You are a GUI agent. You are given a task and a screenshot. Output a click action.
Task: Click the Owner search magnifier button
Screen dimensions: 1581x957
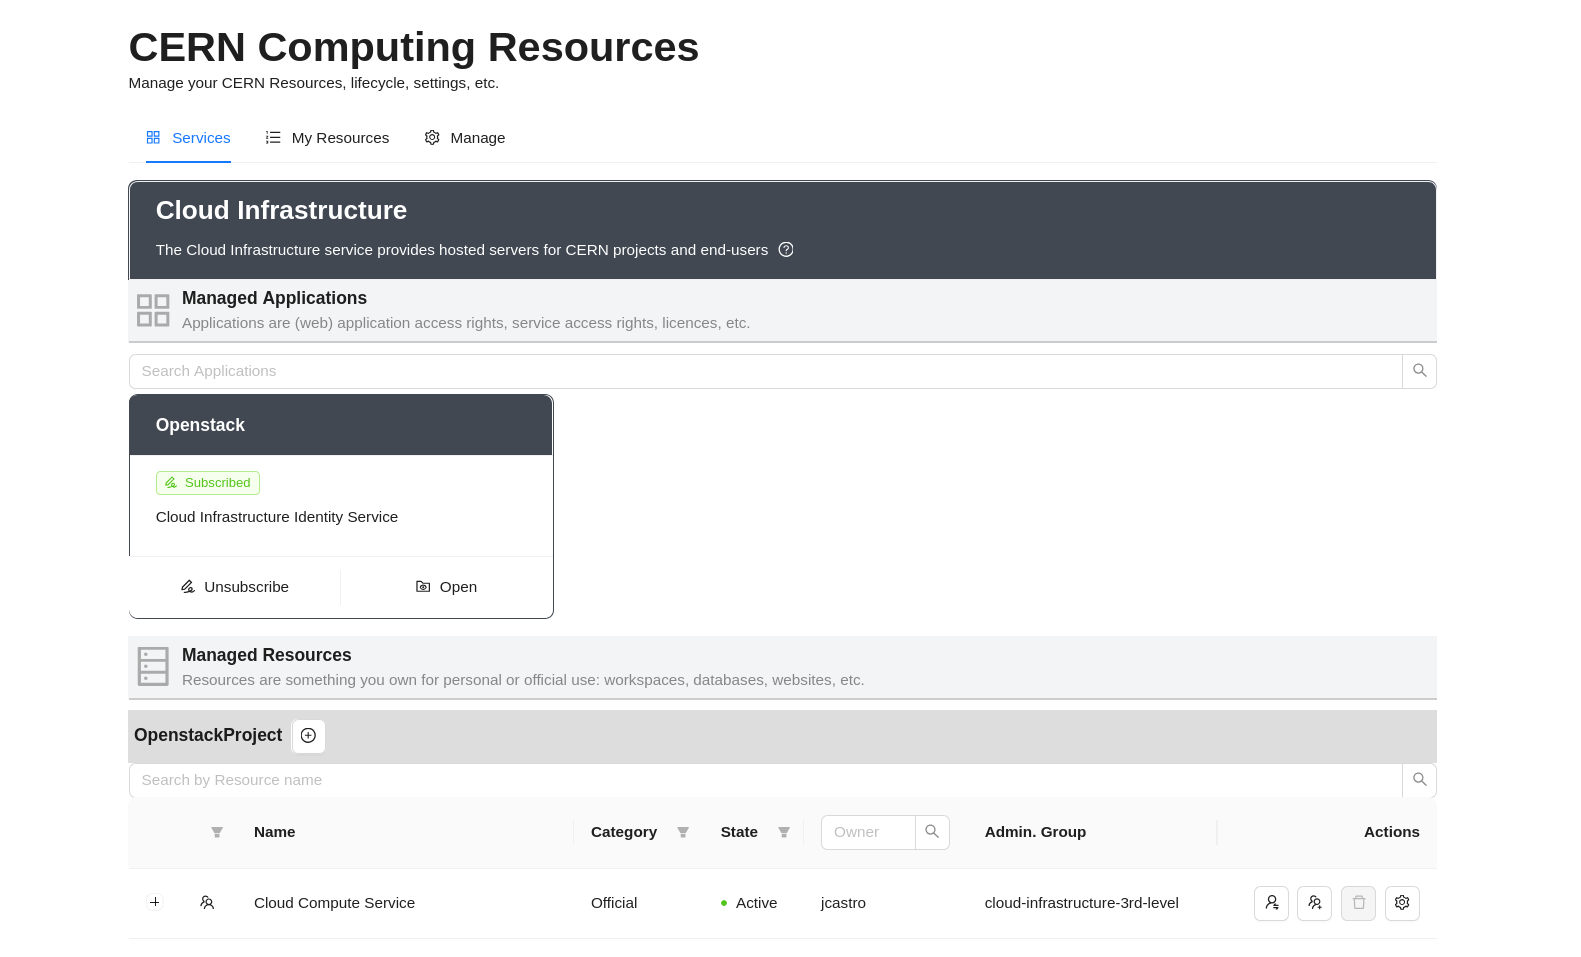coord(932,832)
